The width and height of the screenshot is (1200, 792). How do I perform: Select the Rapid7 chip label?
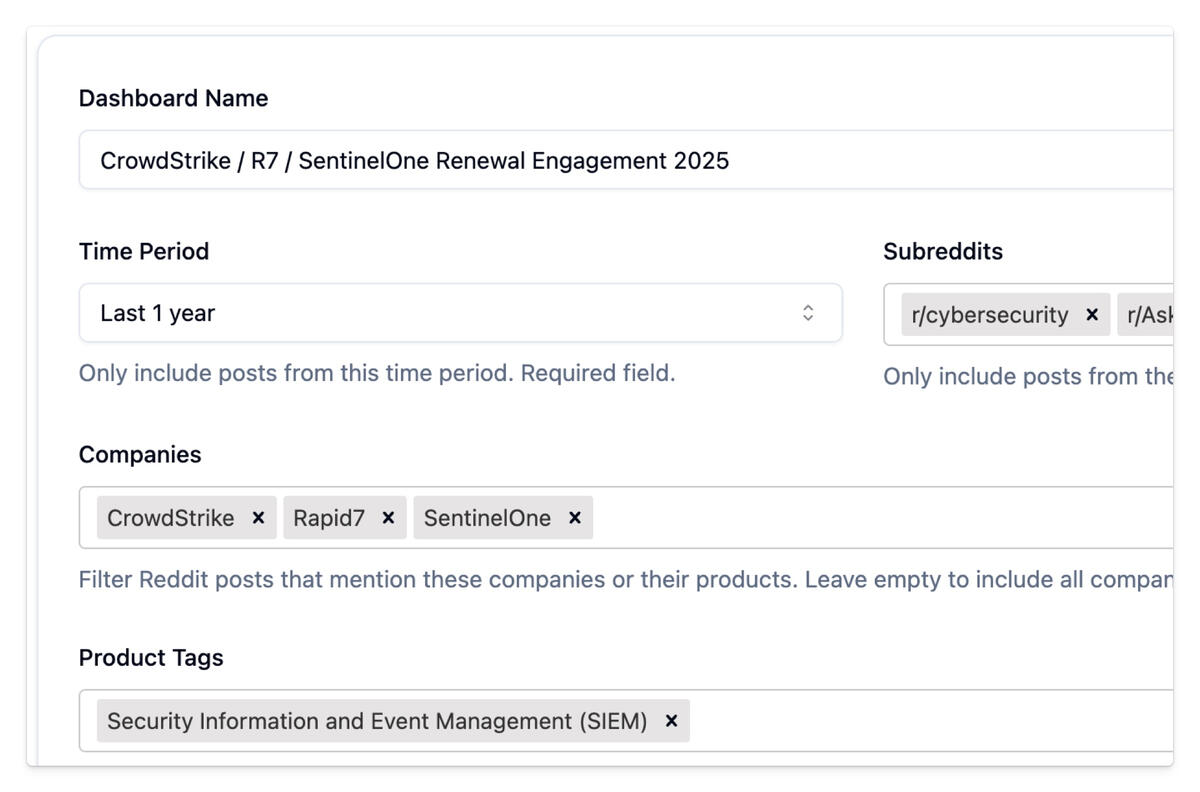(x=329, y=518)
